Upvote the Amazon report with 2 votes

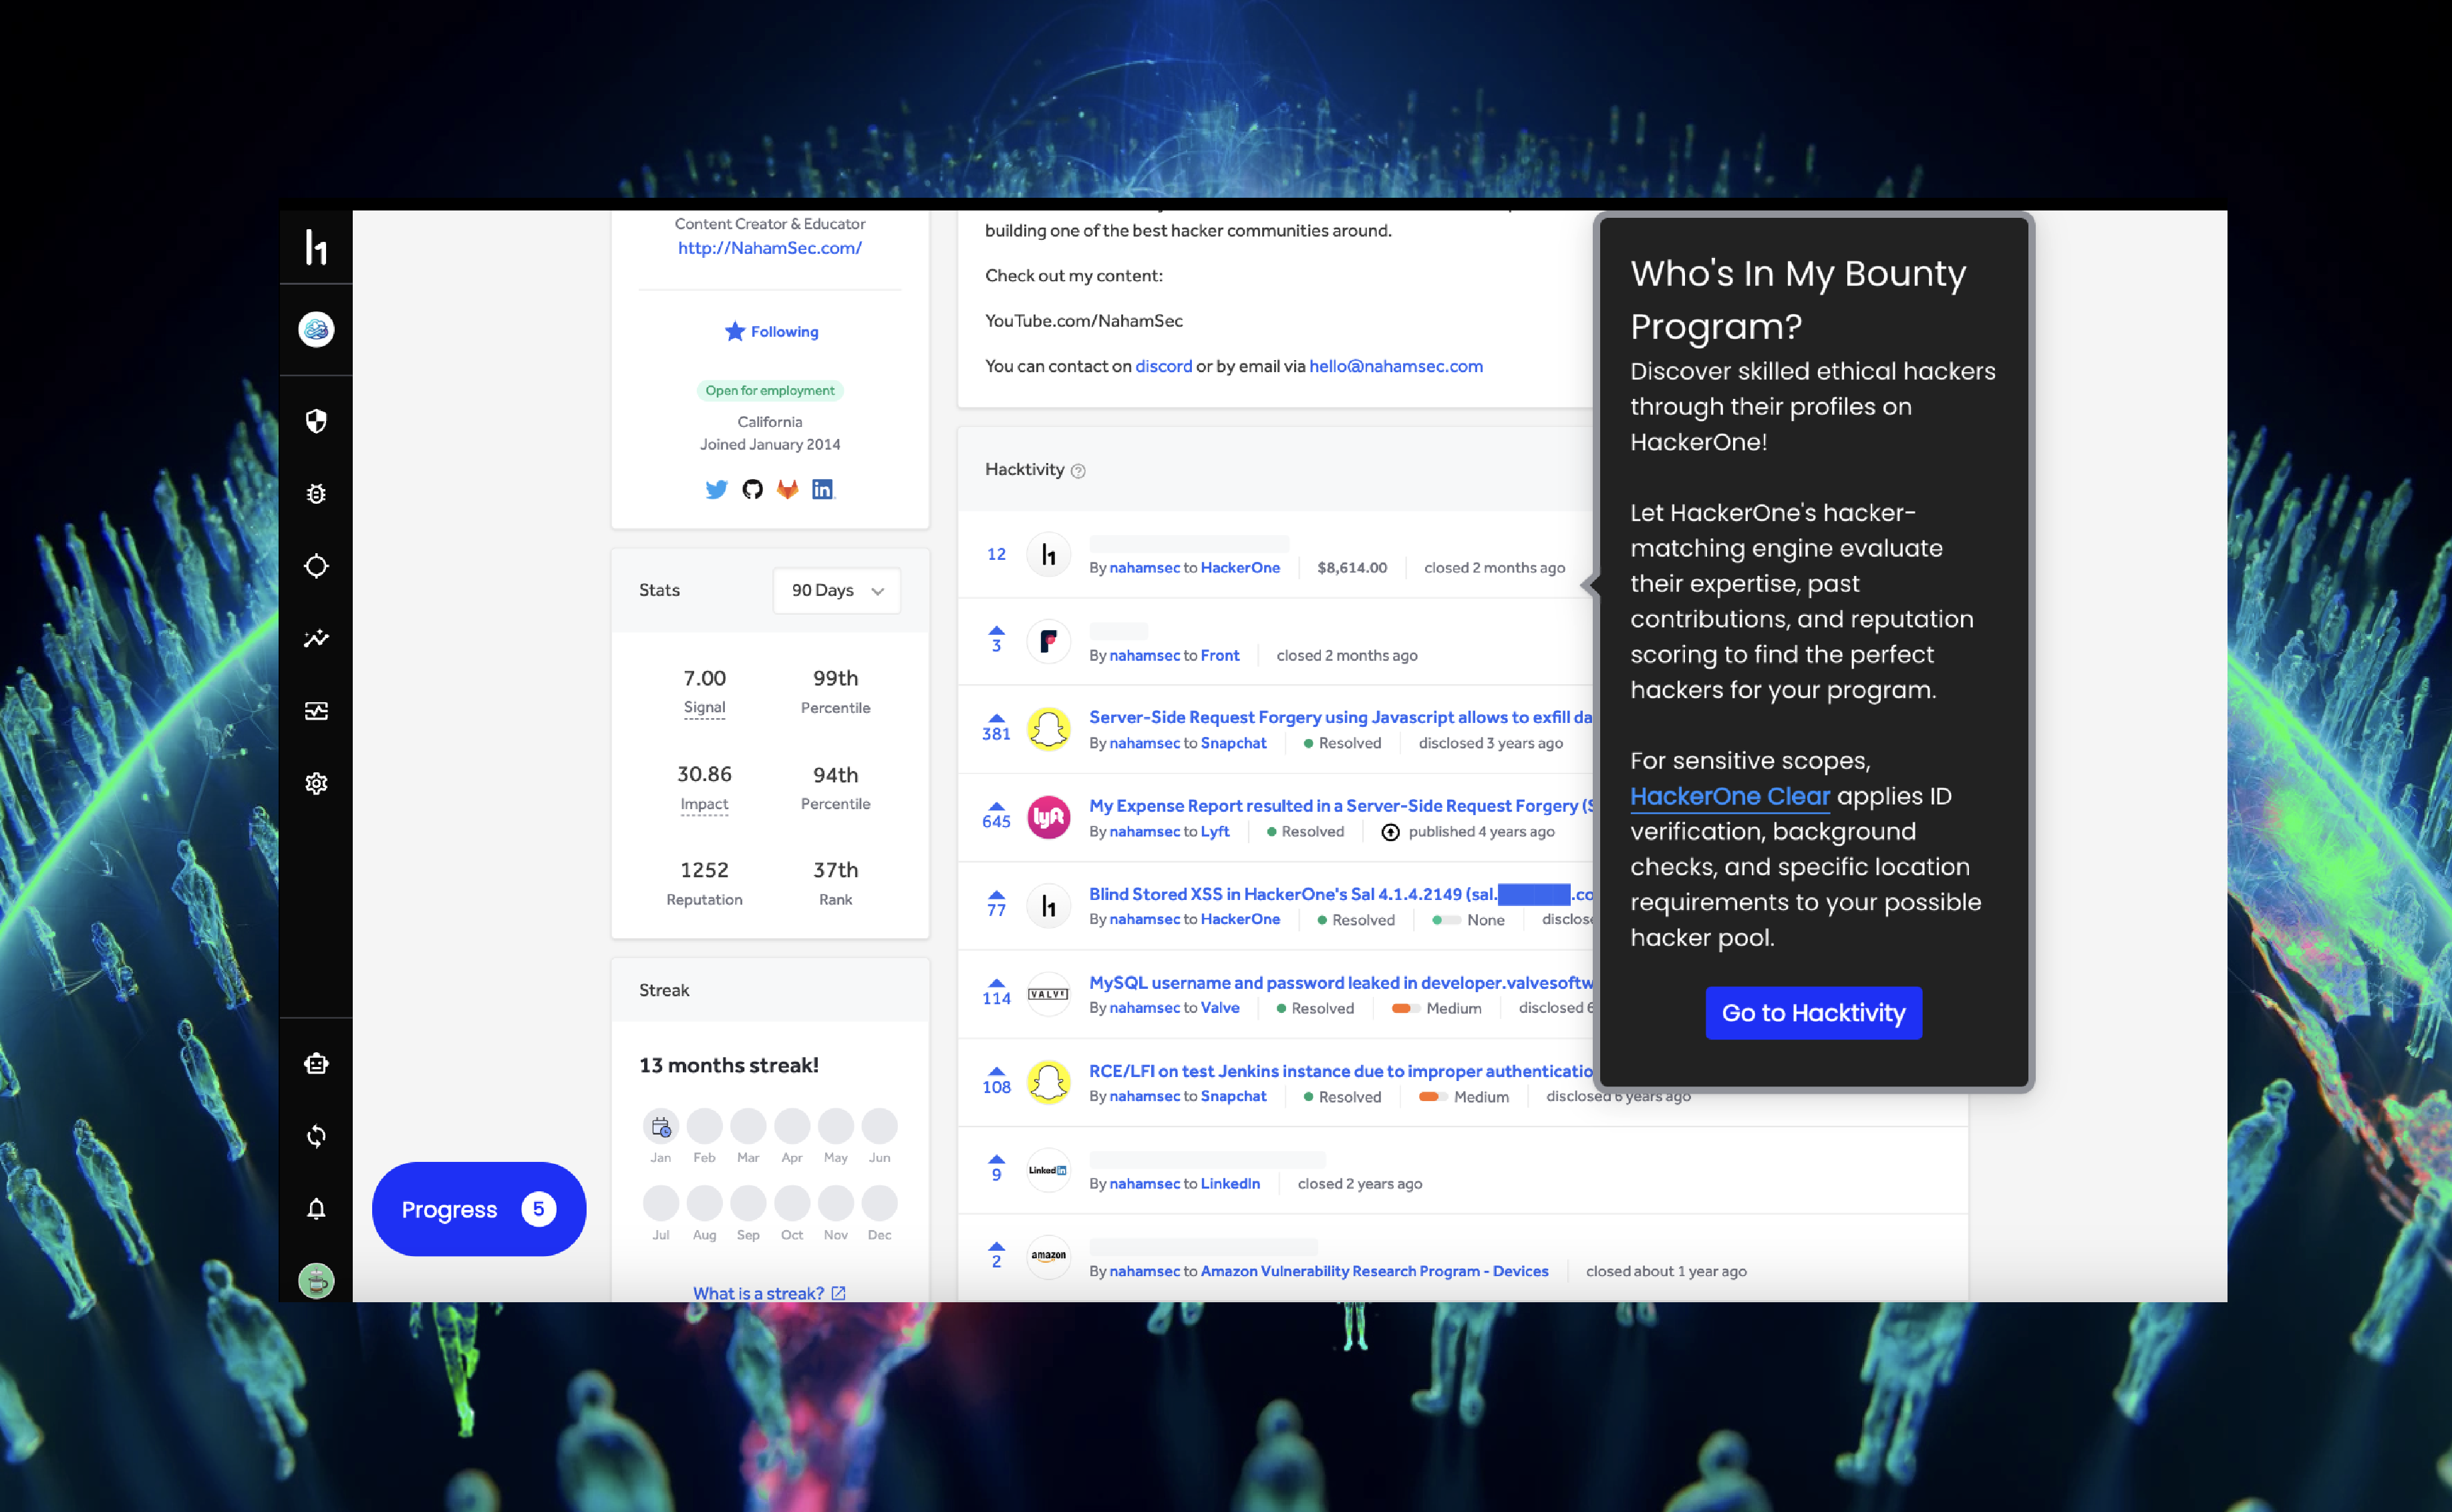tap(996, 1247)
